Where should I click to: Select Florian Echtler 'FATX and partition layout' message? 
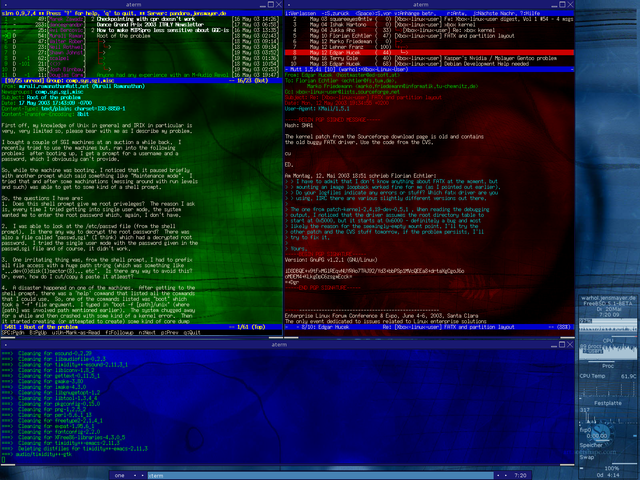pyautogui.click(x=429, y=36)
